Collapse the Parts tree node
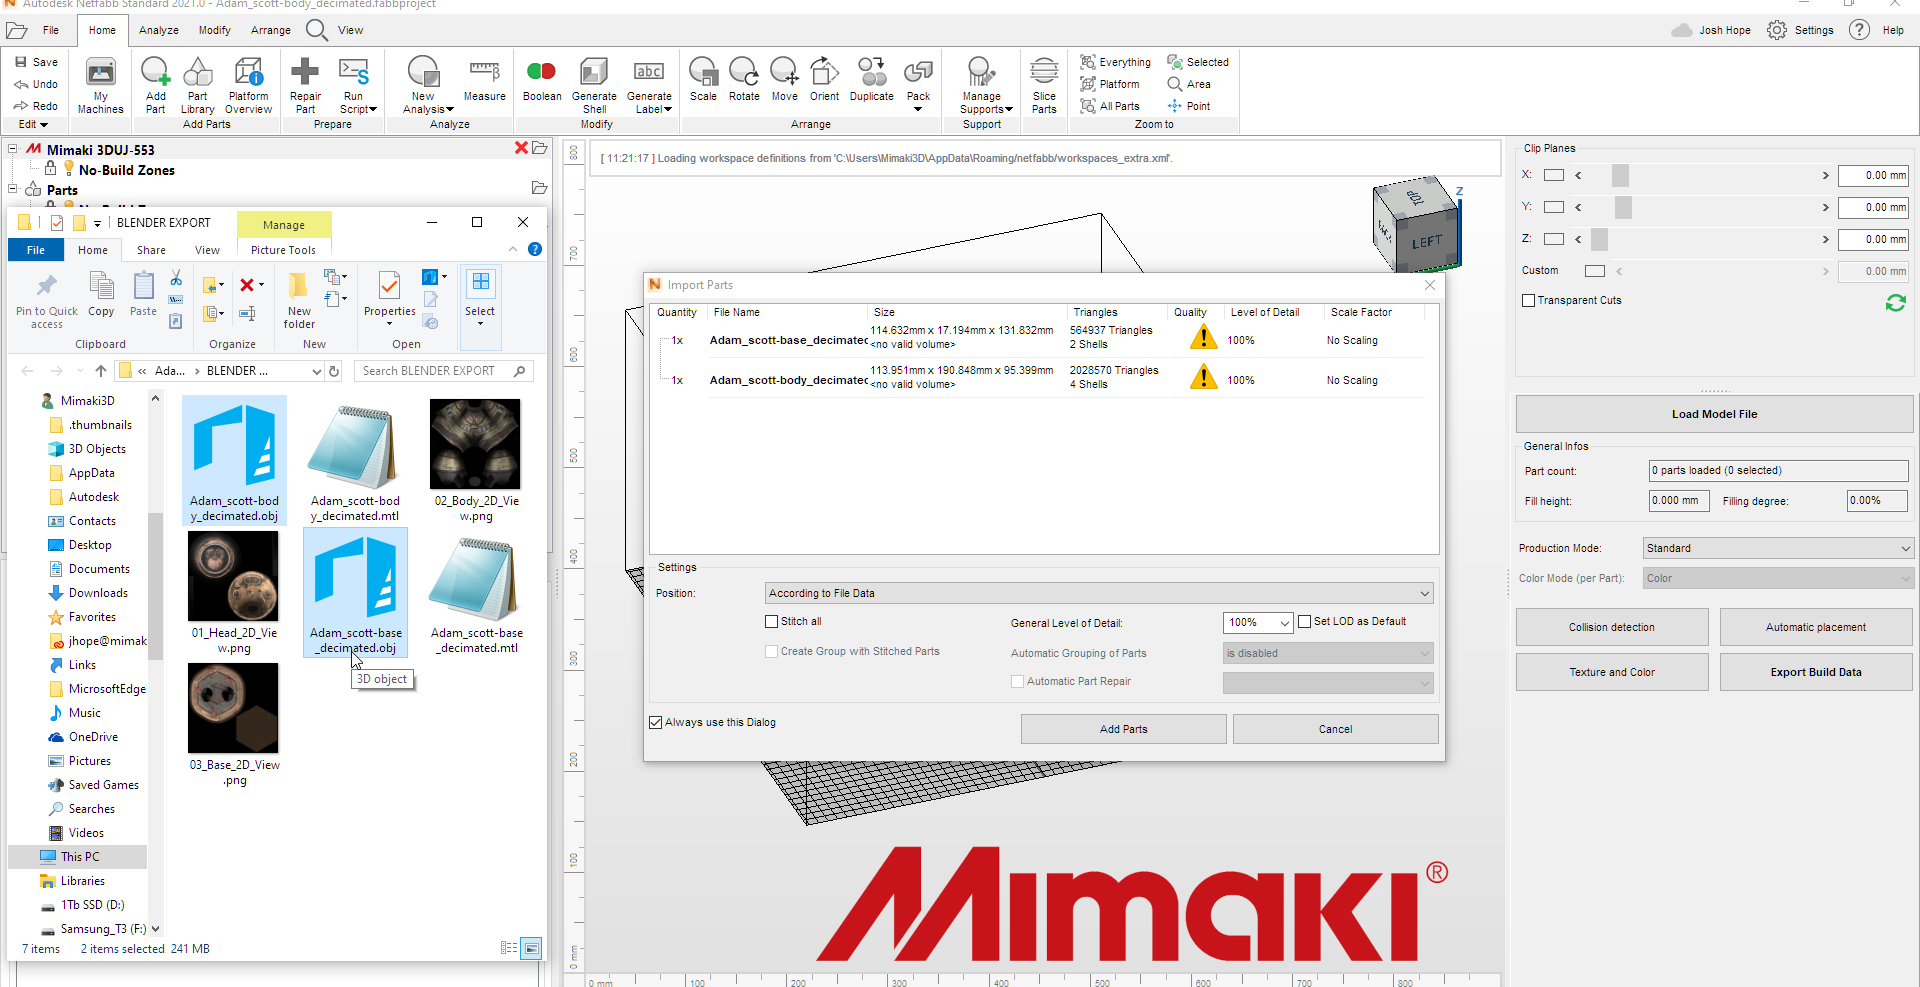The height and width of the screenshot is (987, 1920). tap(13, 188)
